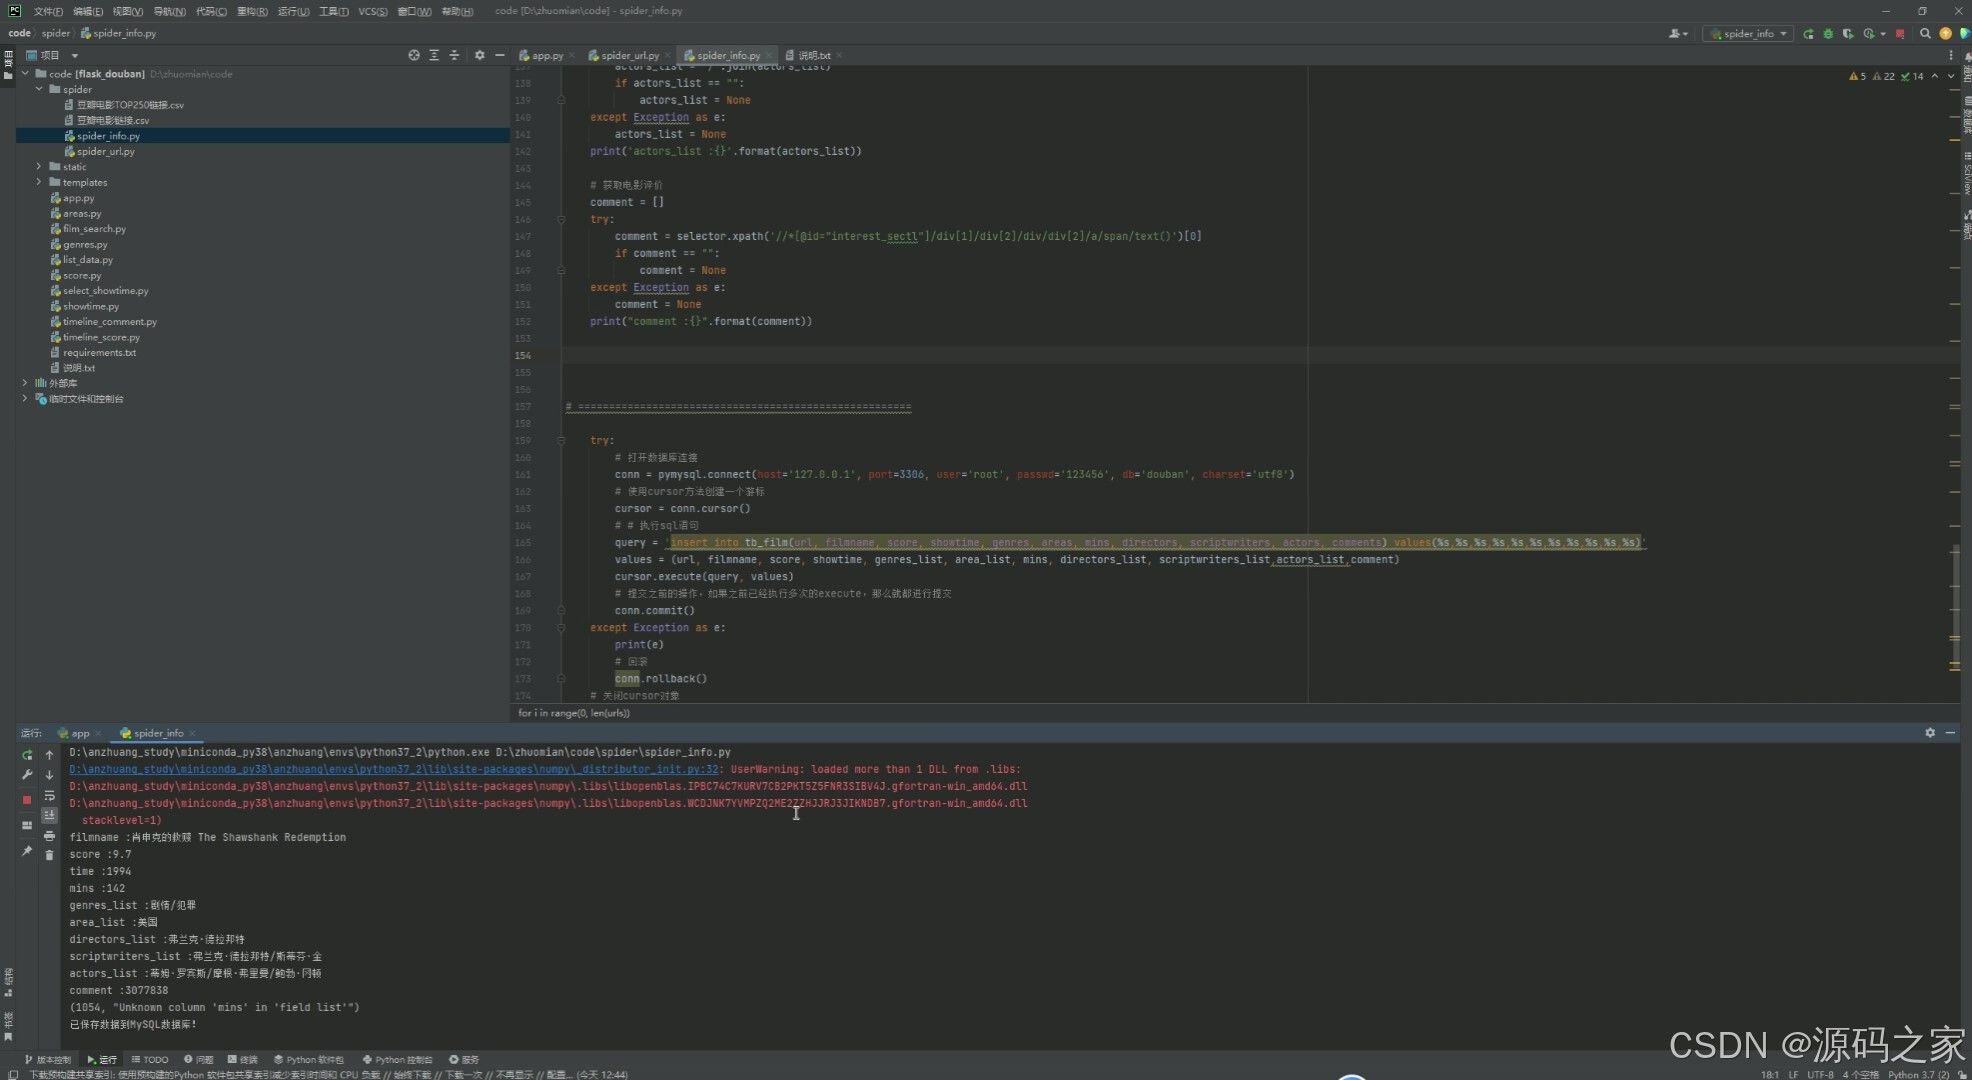Collapse the spider folder in tree
The image size is (1972, 1080).
click(x=39, y=89)
